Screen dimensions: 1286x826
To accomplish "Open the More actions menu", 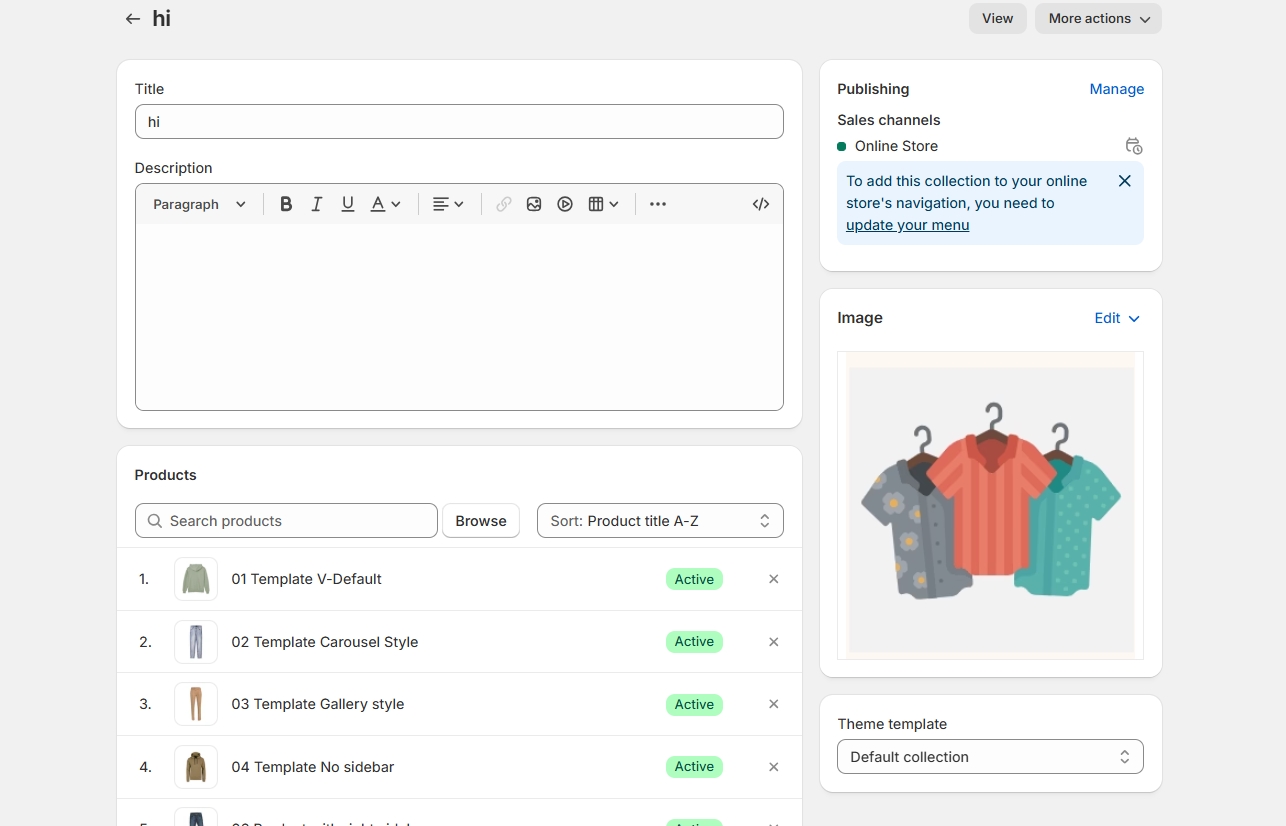I will pos(1098,19).
